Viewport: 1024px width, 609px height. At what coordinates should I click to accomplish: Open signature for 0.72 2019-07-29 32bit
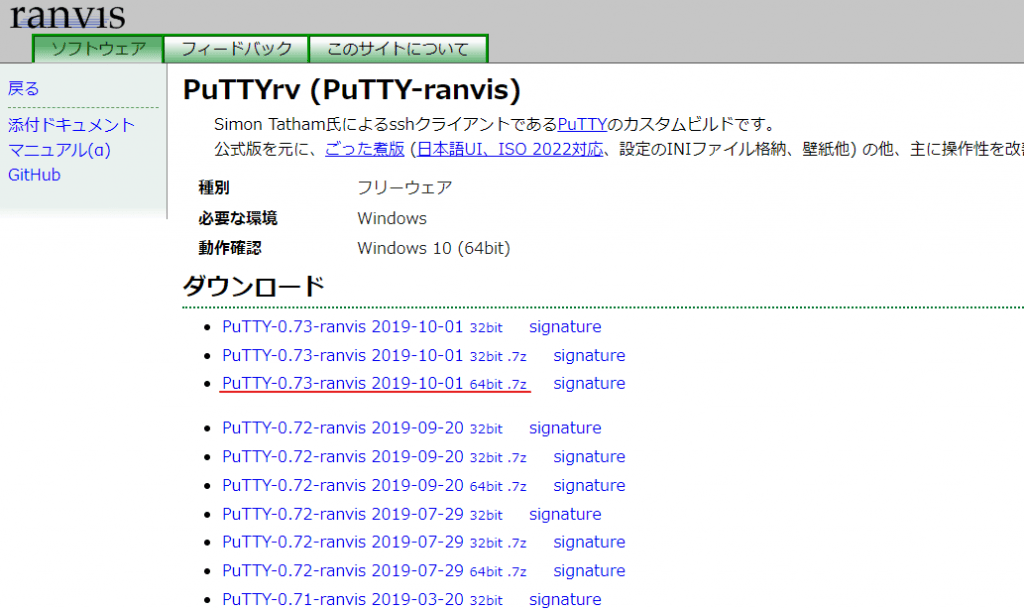565,514
